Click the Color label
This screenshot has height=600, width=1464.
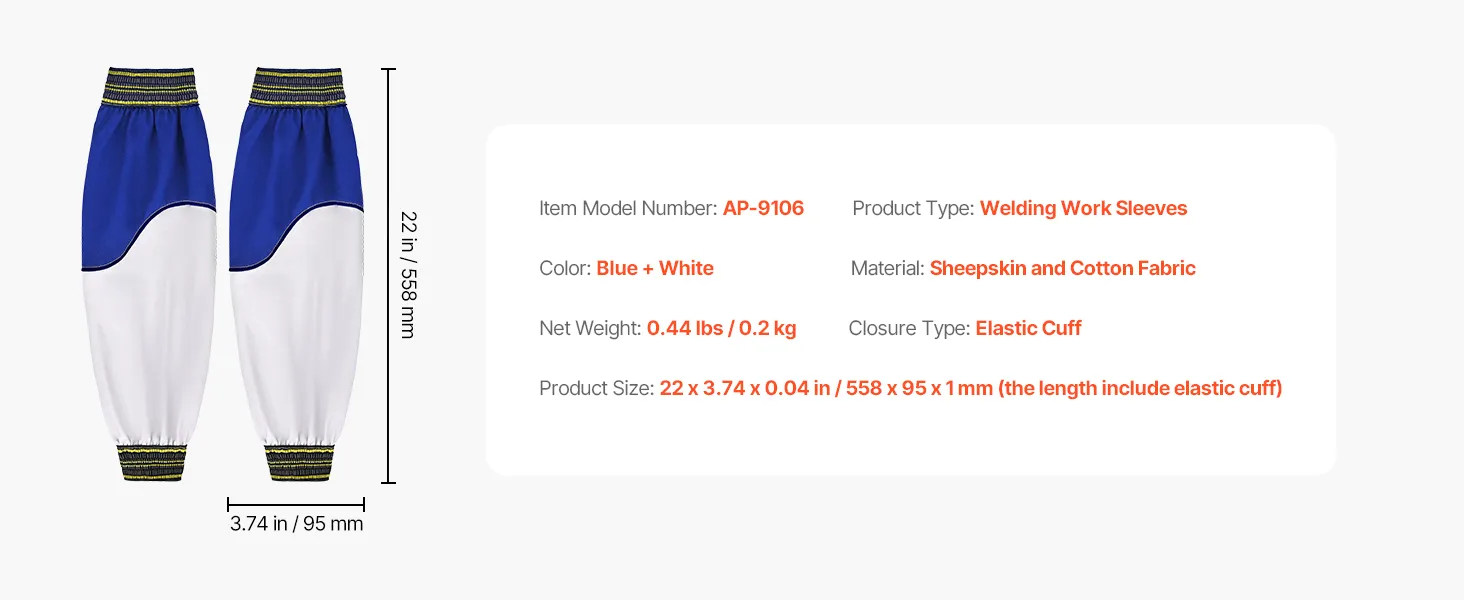[565, 268]
